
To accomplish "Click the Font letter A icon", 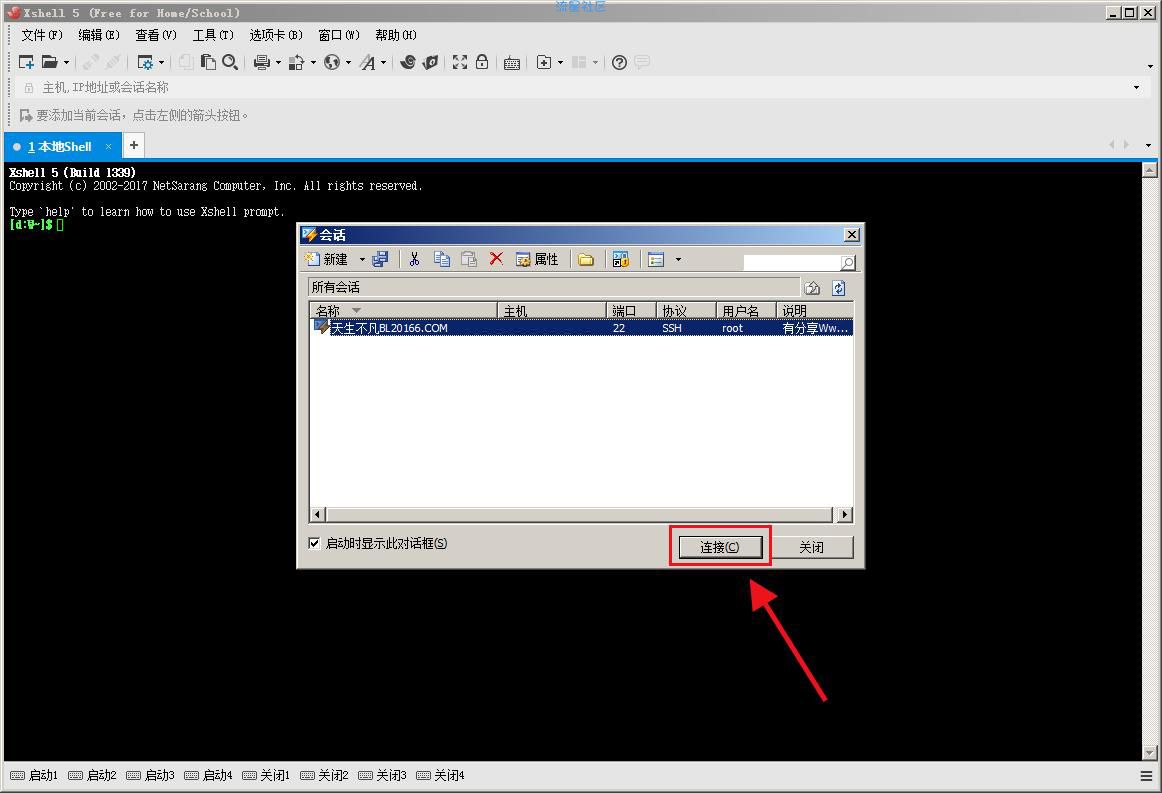I will [x=368, y=62].
